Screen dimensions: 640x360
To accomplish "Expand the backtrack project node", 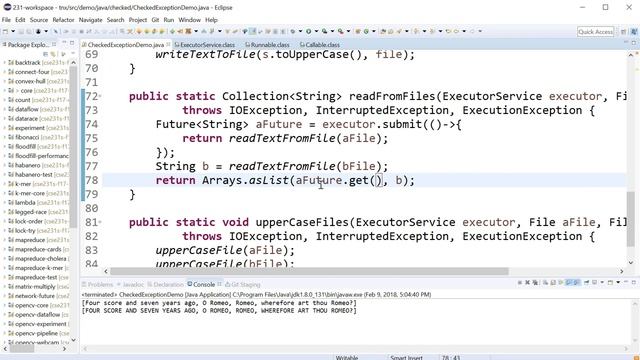I will point(4,62).
